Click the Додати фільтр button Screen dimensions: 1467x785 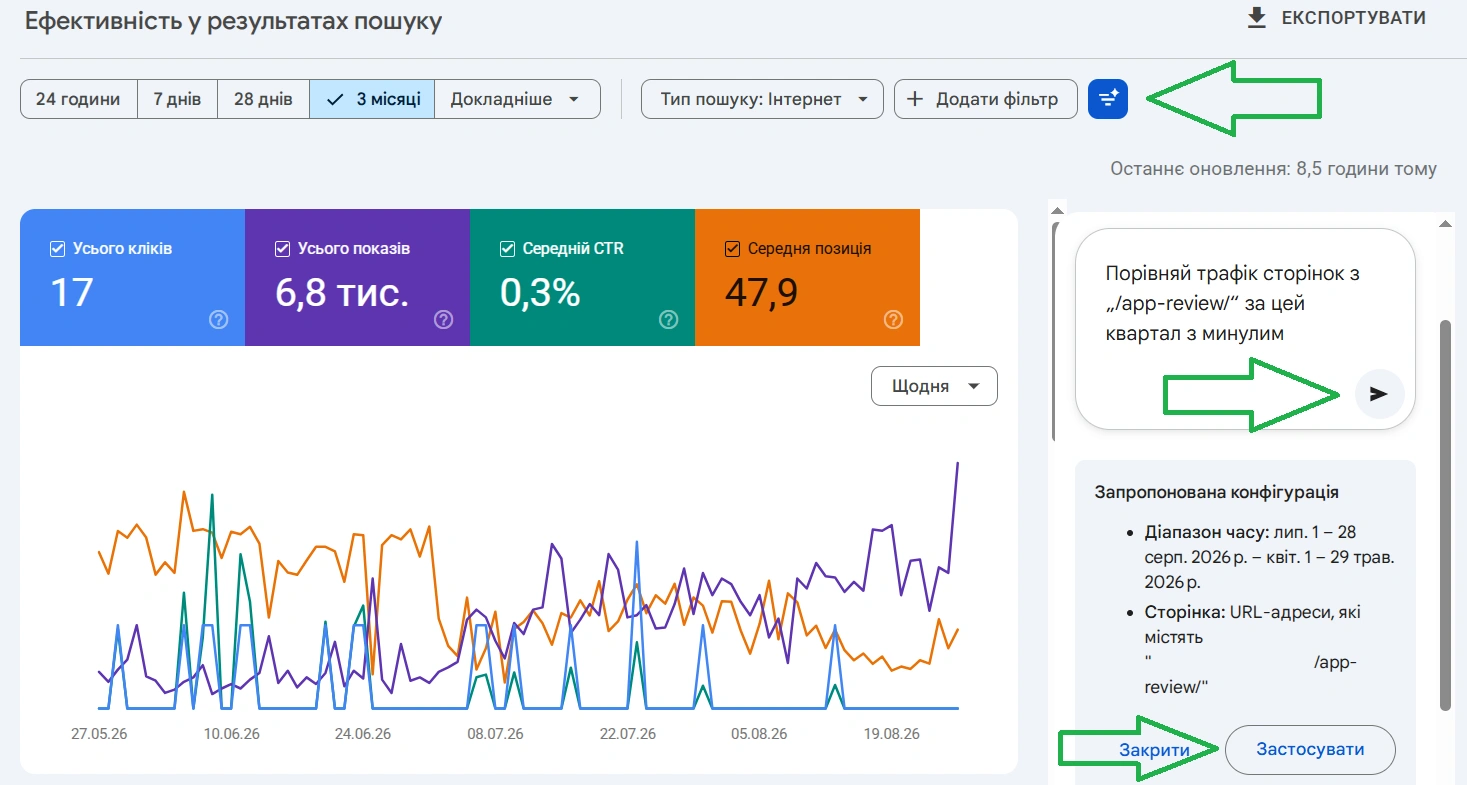[x=985, y=99]
